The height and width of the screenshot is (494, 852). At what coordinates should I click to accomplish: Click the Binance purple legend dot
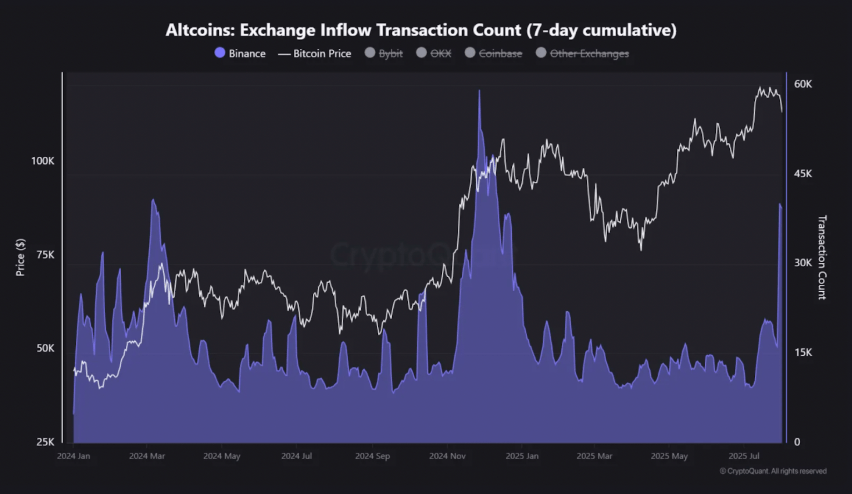(221, 53)
